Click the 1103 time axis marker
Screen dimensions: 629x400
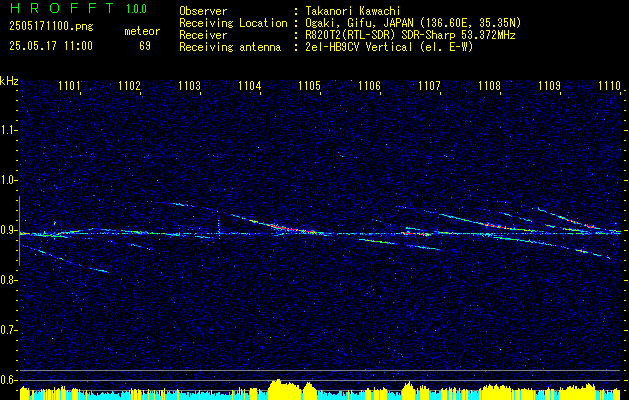point(189,85)
